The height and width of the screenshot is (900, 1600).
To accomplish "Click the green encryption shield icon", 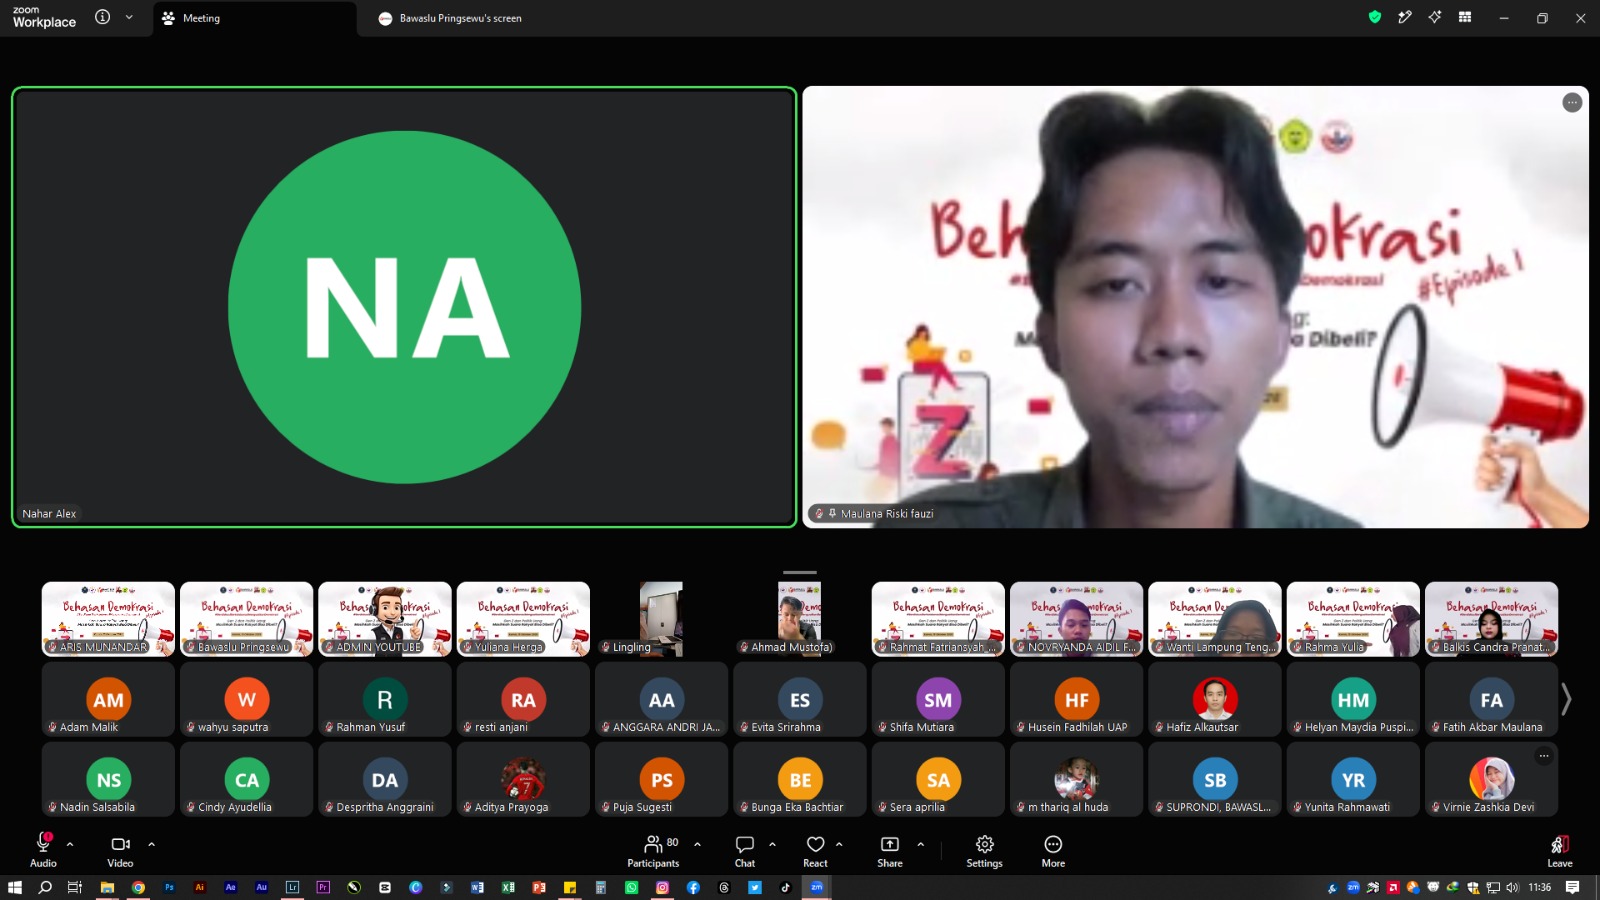I will 1375,17.
